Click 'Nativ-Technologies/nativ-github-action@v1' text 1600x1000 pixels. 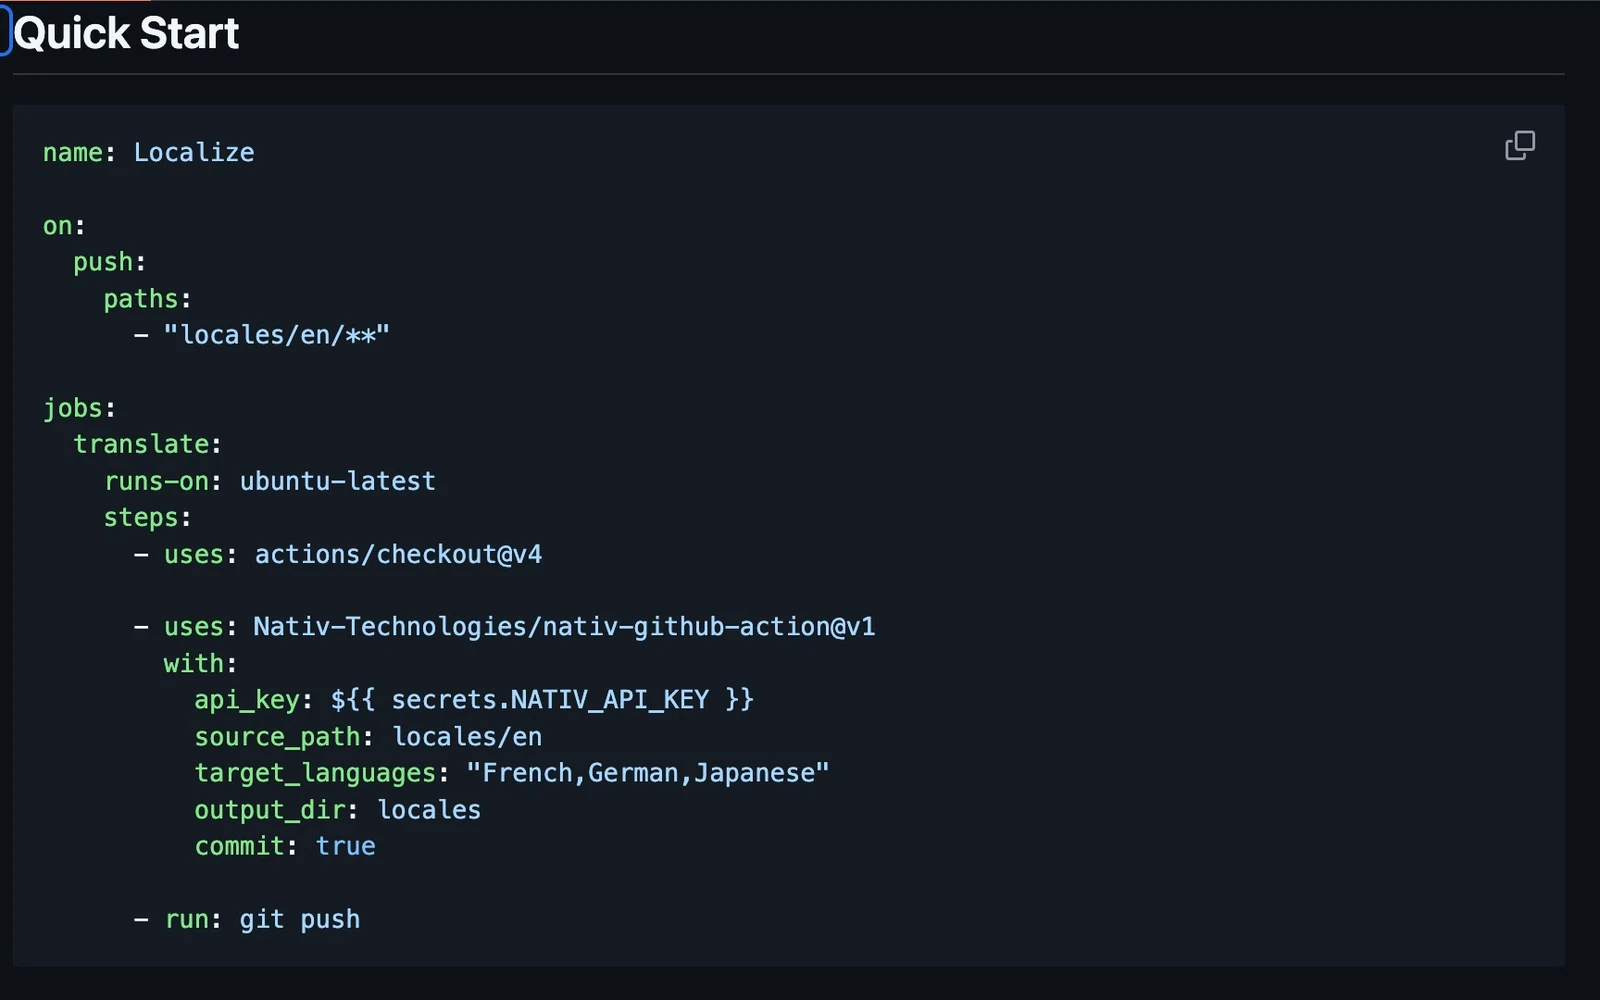(x=564, y=627)
